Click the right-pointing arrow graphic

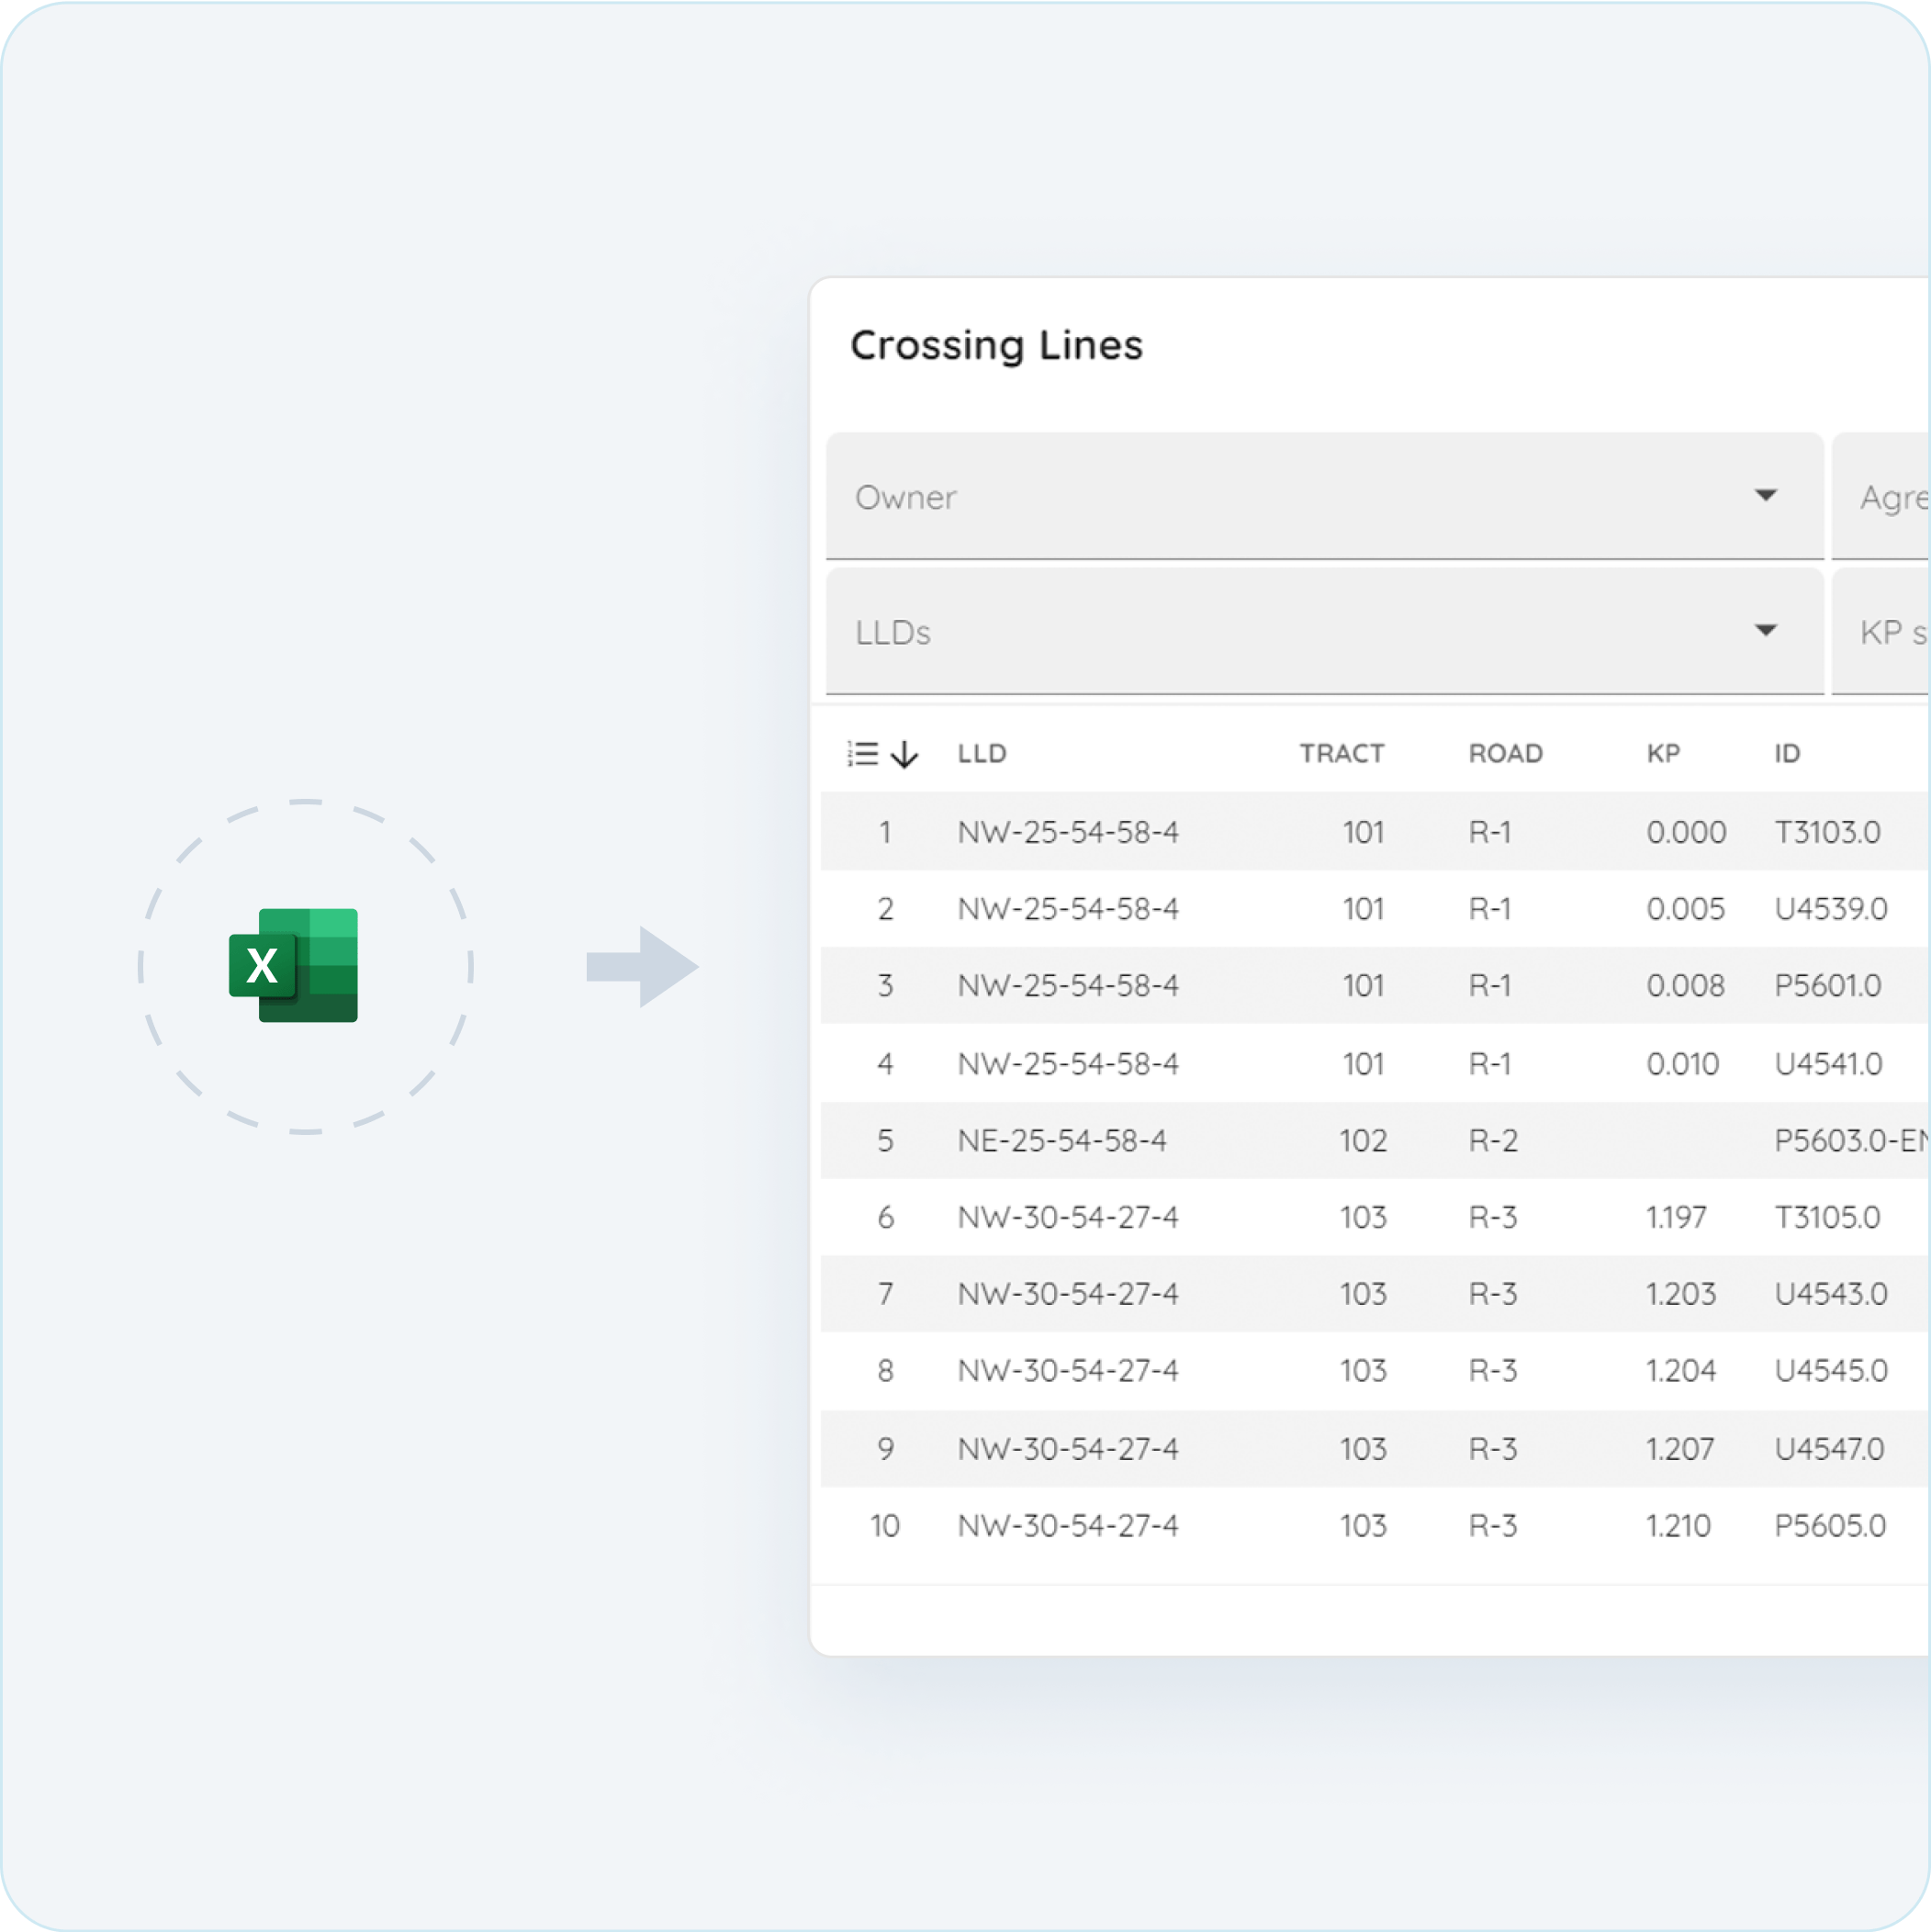click(x=642, y=967)
